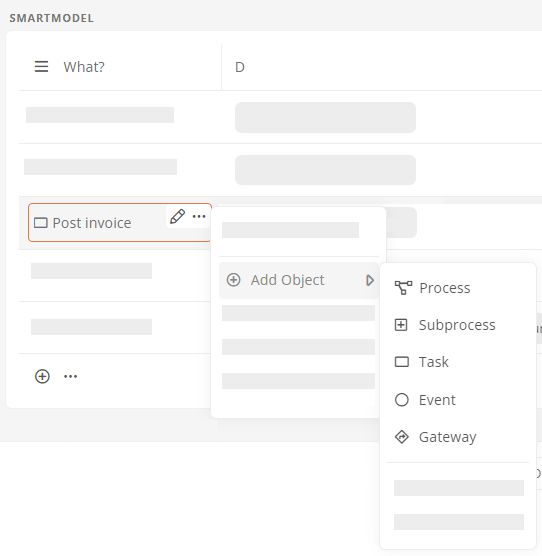Click the Gateway diamond icon

[x=402, y=437]
